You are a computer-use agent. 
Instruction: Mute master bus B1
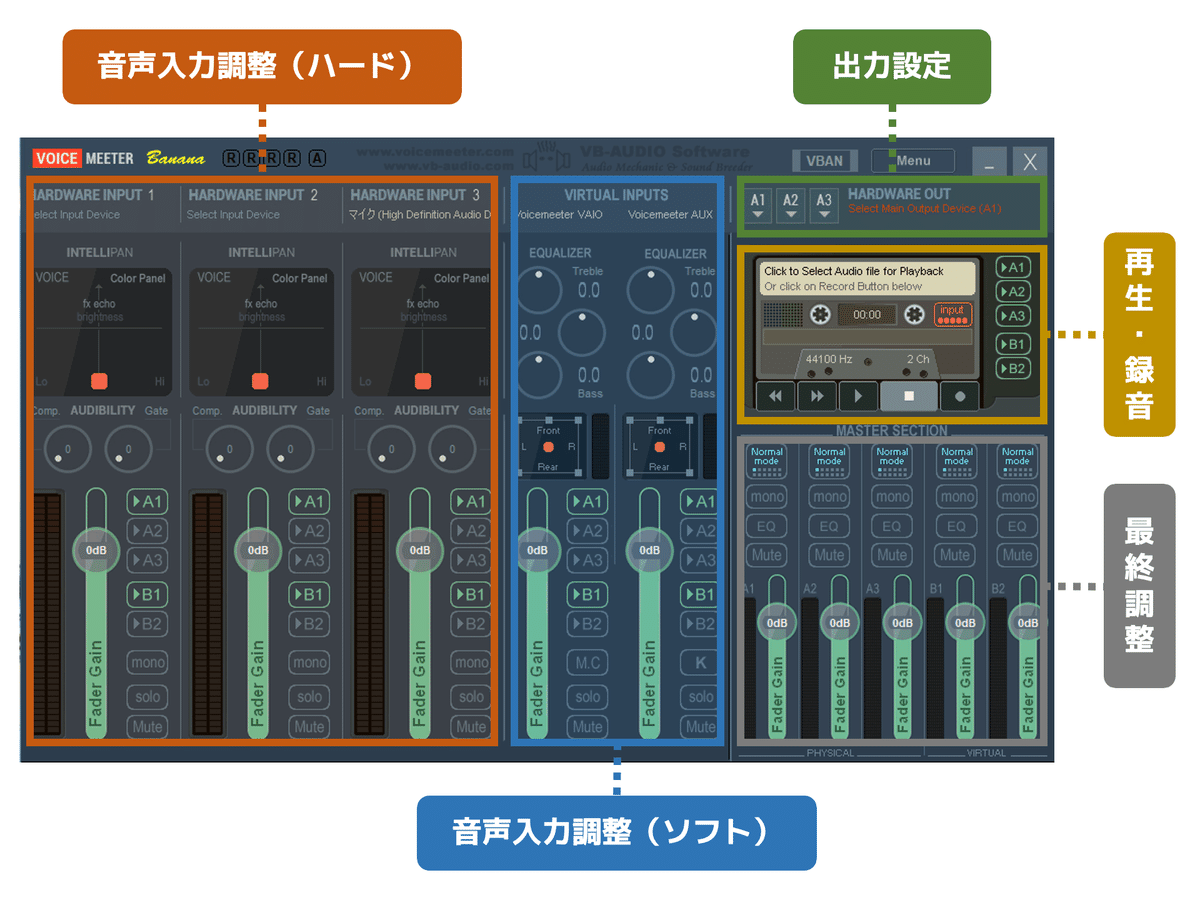956,555
